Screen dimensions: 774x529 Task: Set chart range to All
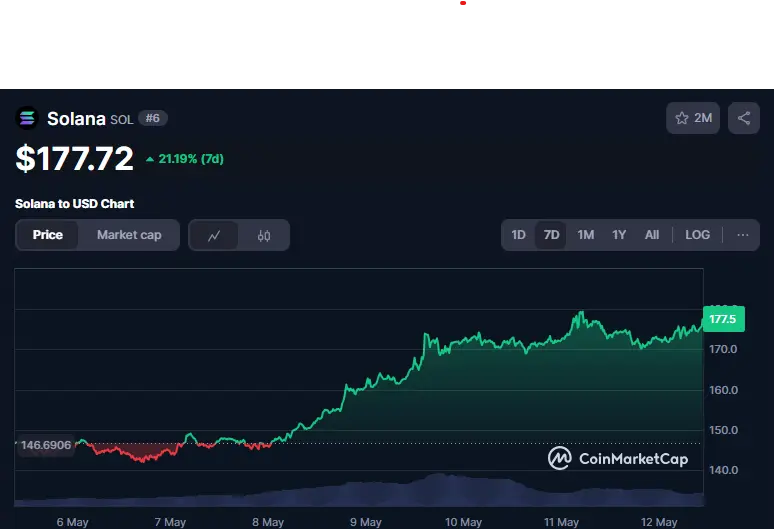click(652, 235)
